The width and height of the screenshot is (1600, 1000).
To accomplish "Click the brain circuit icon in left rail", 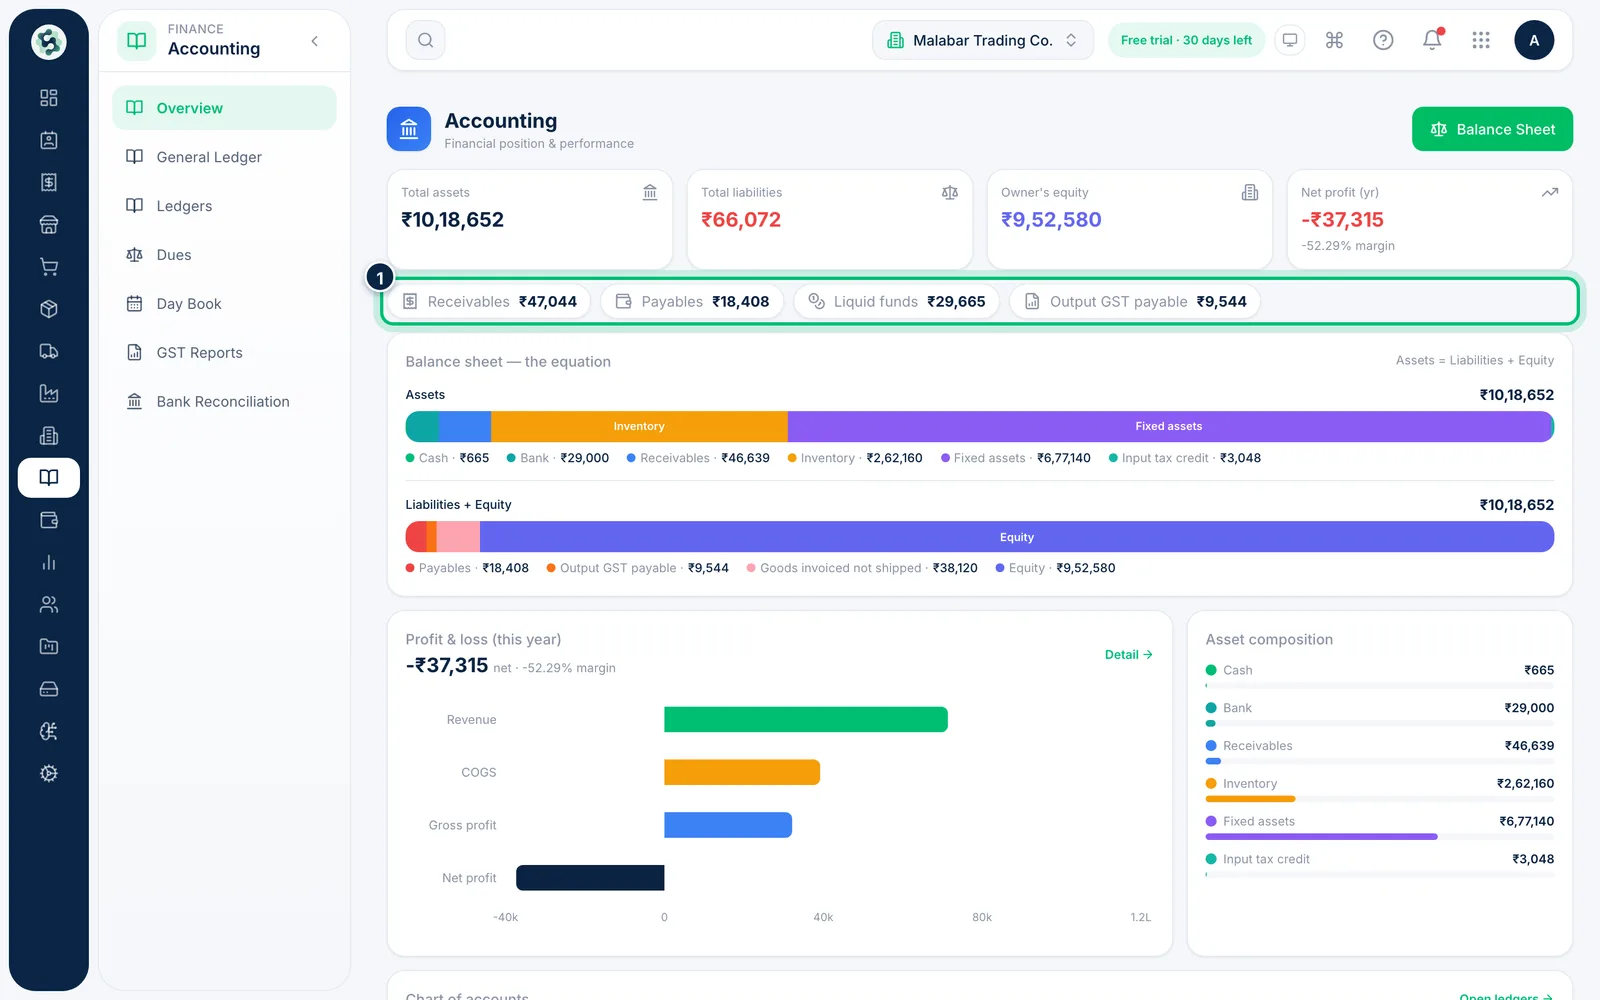I will [49, 731].
